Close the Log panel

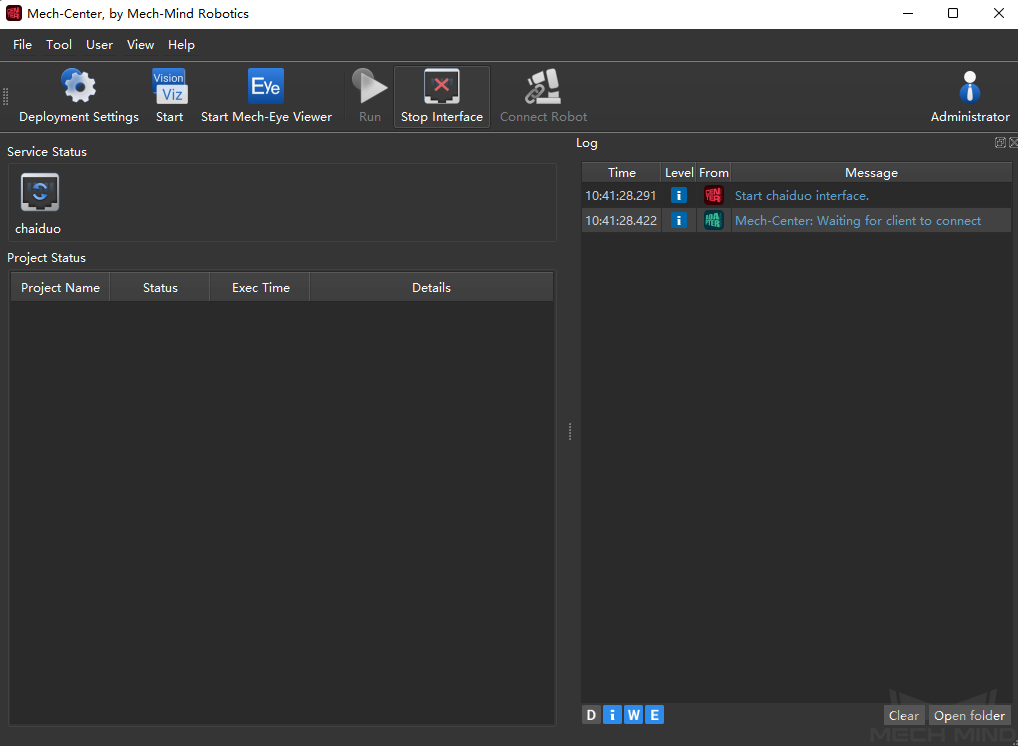(1013, 142)
